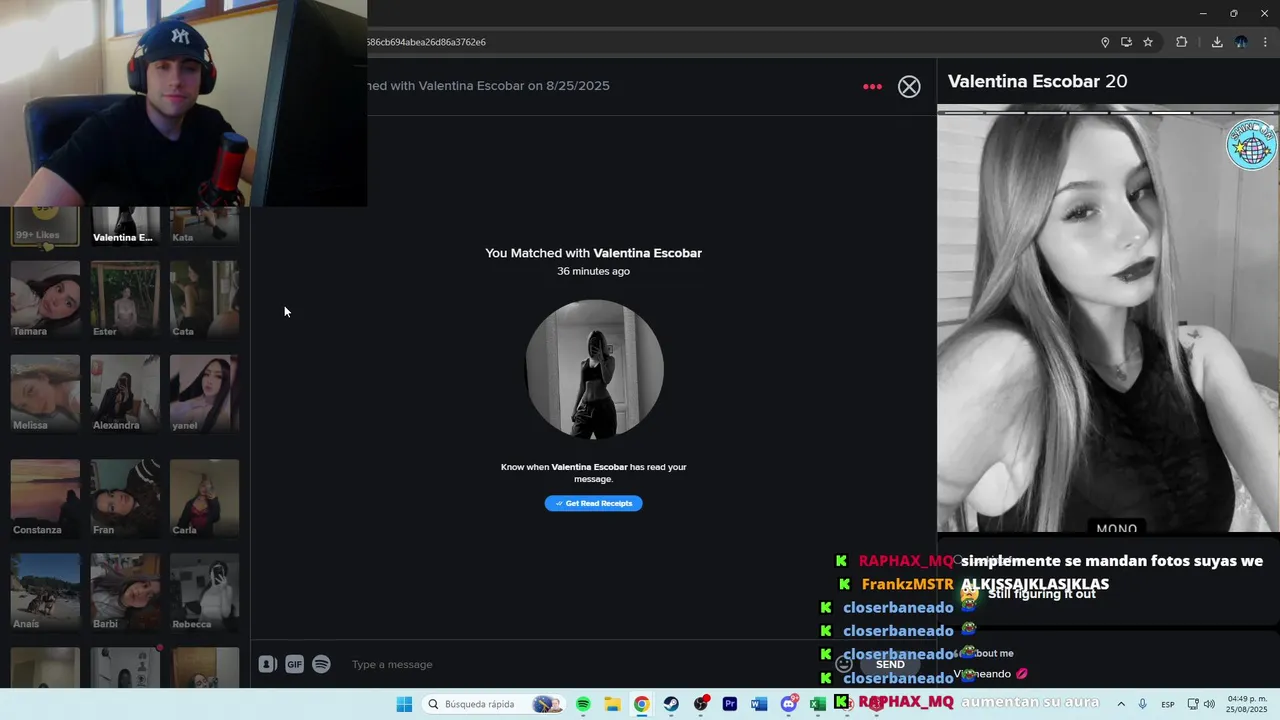Screen dimensions: 1280x720
Task: Open the Chrome extensions puzzle icon
Action: 1181,42
